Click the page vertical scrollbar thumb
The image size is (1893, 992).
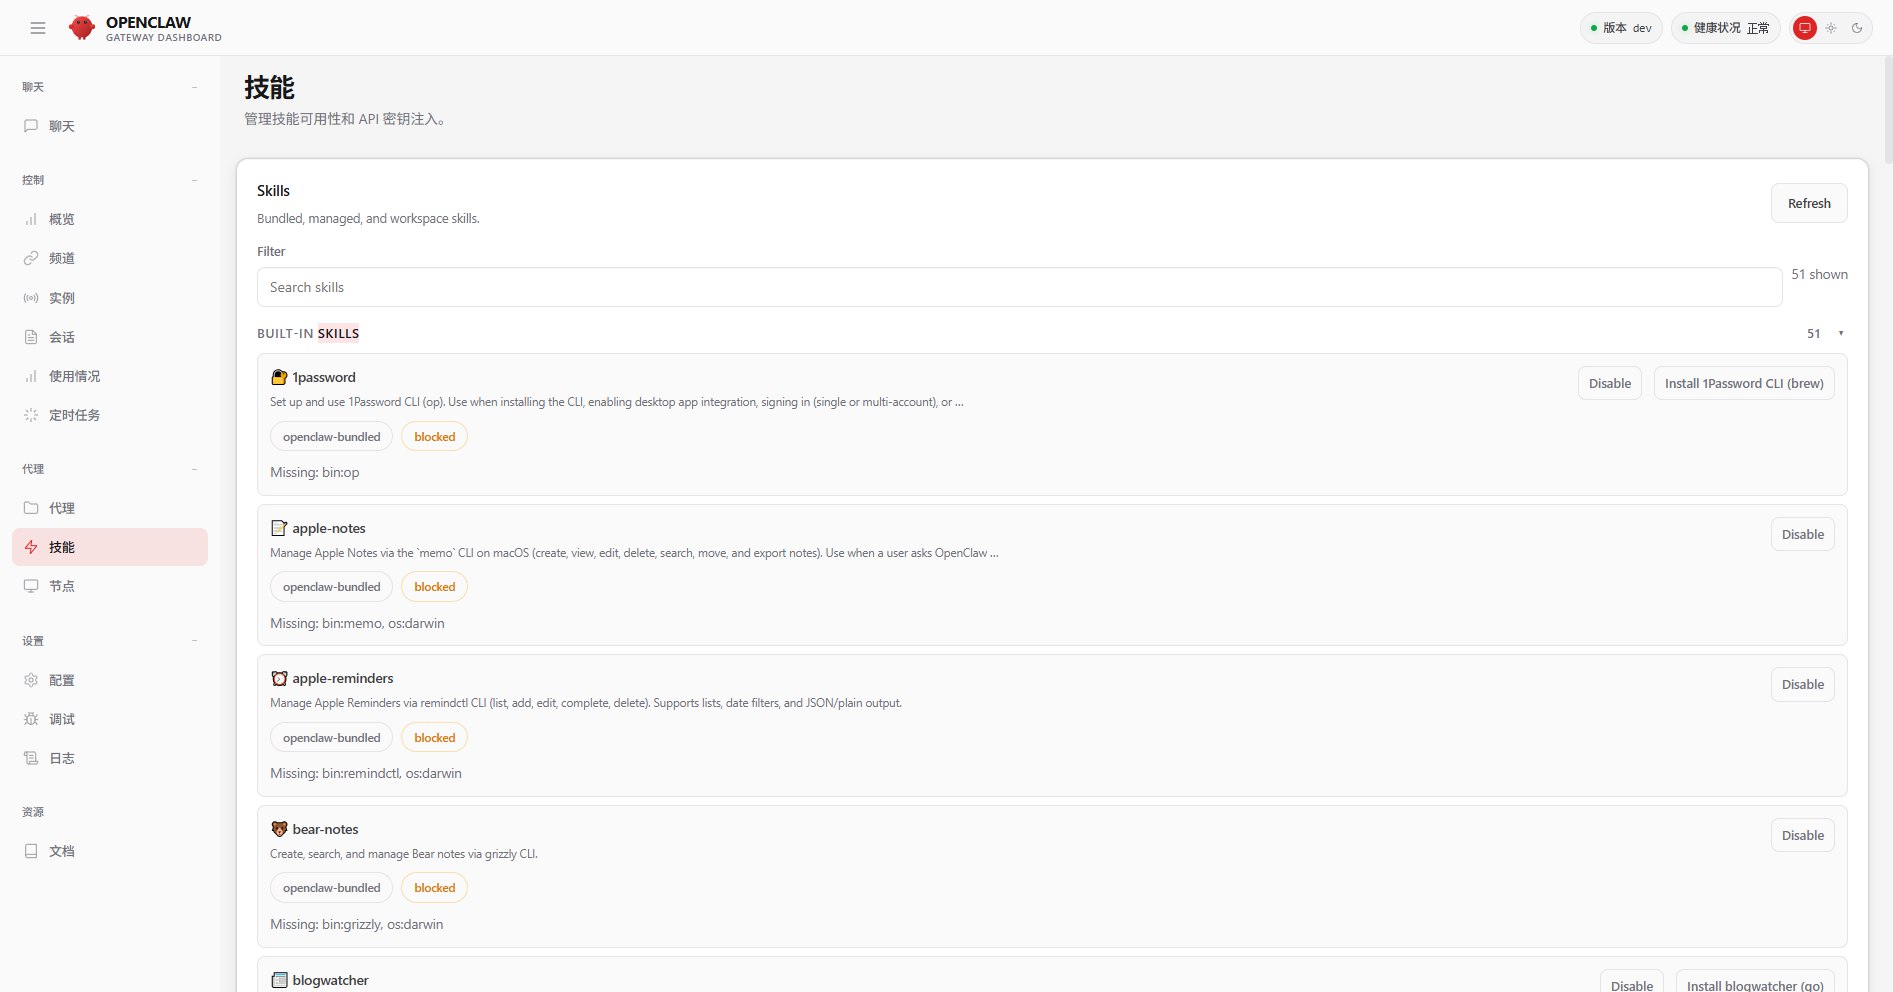1888,110
